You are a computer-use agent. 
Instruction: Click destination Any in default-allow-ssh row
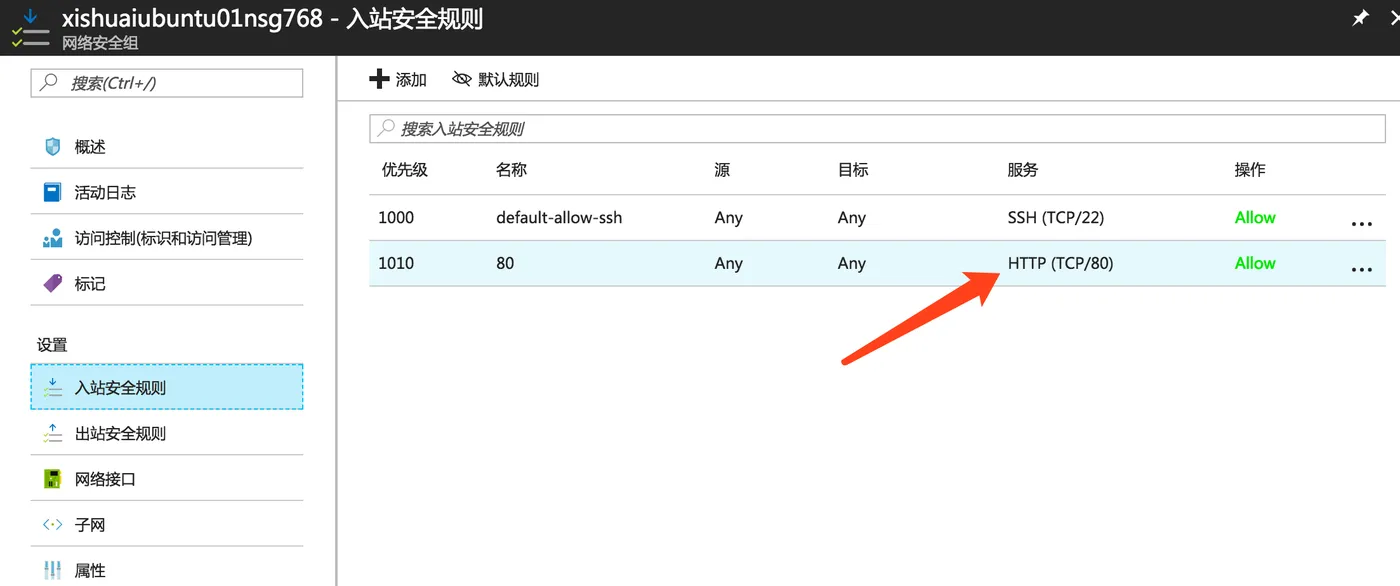tap(852, 217)
